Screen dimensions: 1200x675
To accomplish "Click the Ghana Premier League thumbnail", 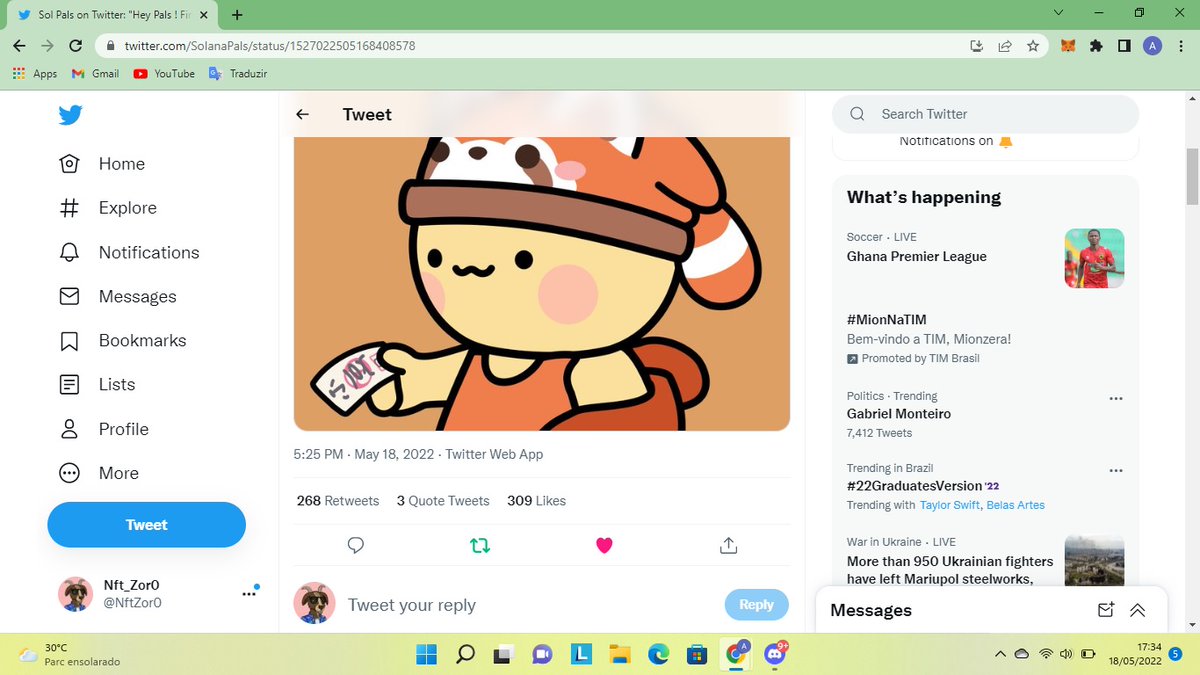I will [1094, 258].
